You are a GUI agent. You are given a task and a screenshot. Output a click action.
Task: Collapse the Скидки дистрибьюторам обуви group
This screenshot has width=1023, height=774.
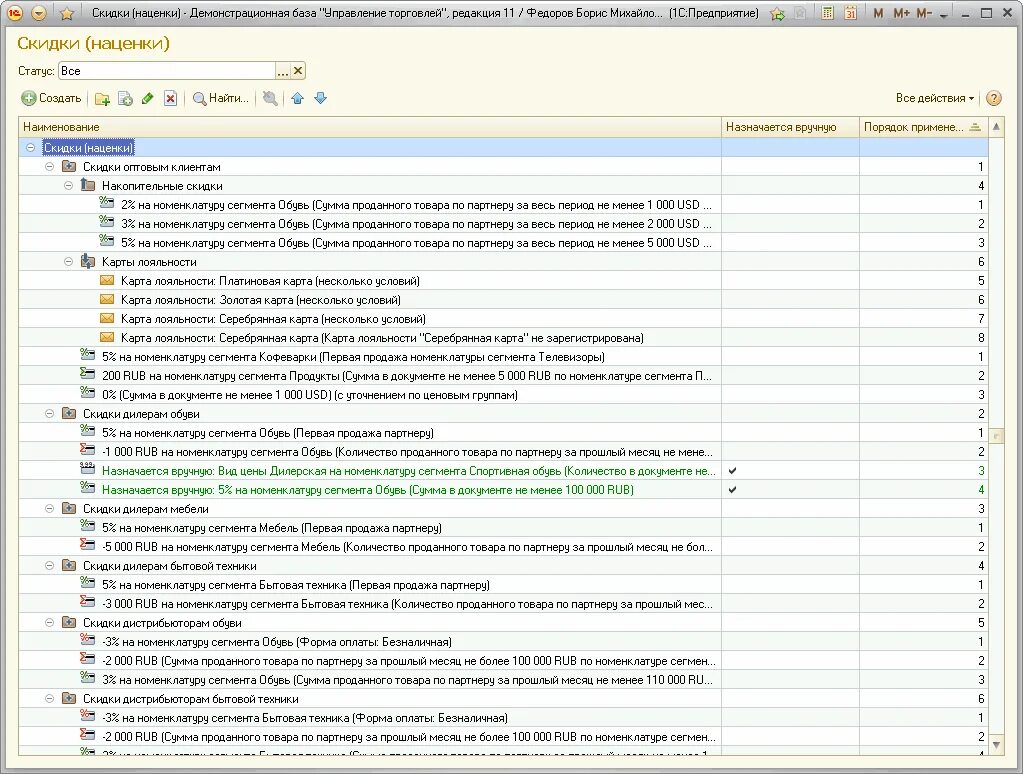tap(49, 623)
